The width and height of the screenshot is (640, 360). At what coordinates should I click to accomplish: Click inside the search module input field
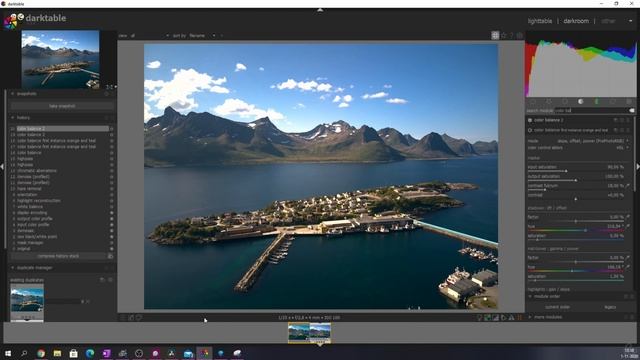[591, 110]
